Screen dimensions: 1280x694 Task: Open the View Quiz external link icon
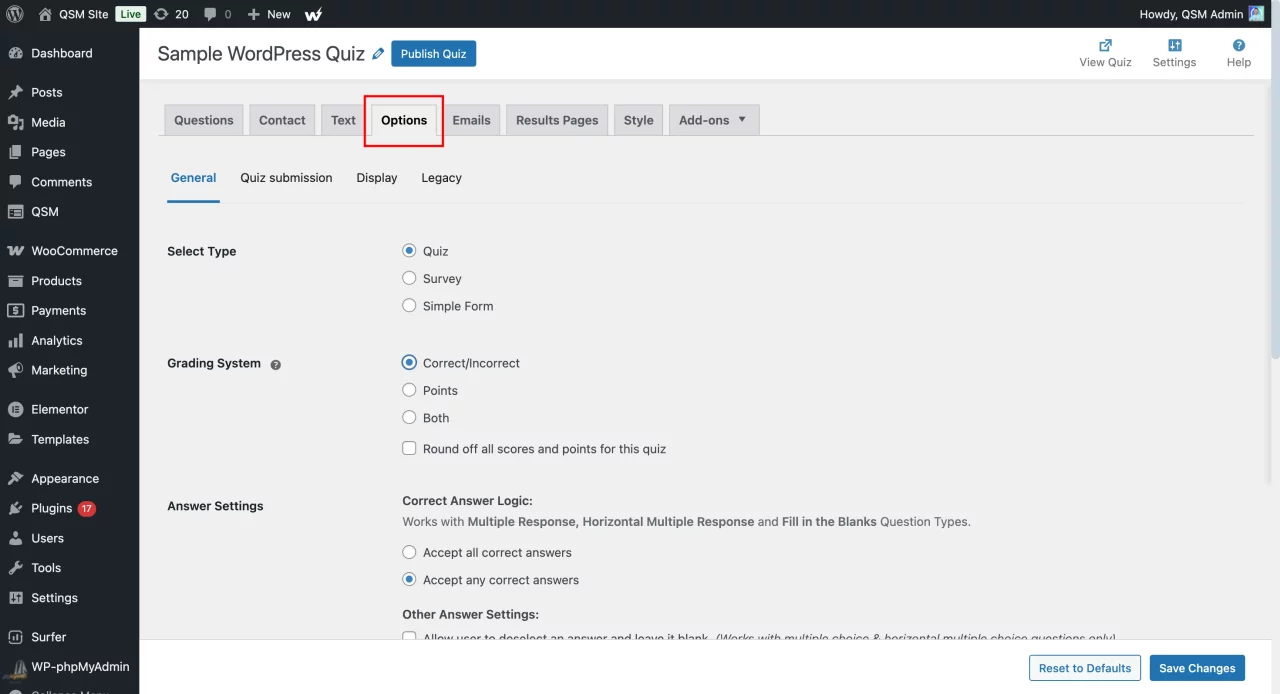point(1105,46)
